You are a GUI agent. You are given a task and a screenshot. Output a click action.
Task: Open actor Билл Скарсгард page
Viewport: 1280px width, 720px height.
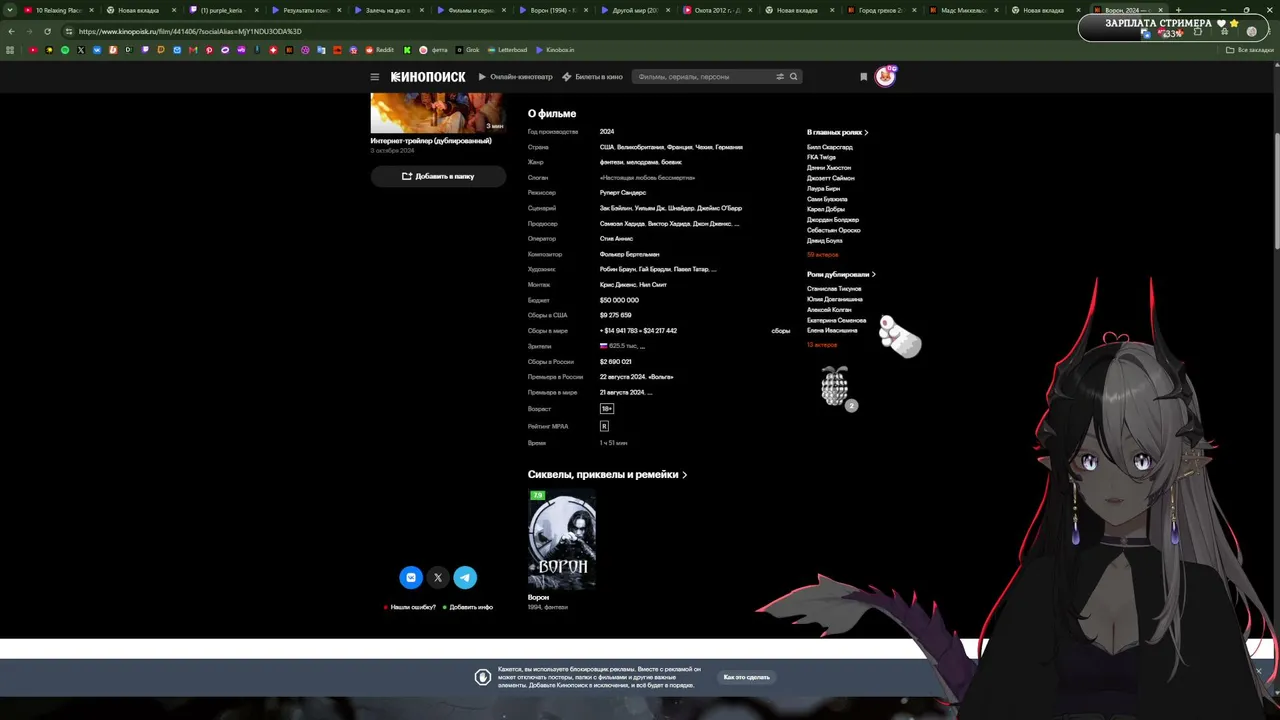[830, 147]
